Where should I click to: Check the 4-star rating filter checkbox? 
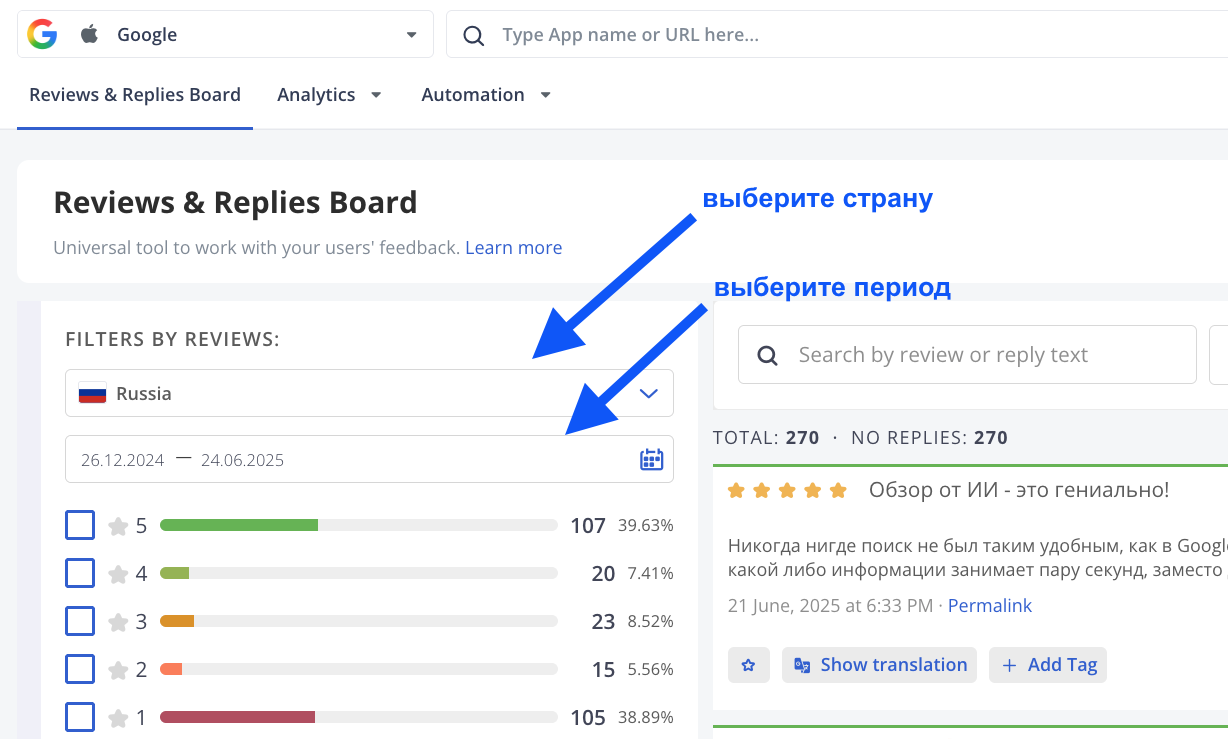80,573
